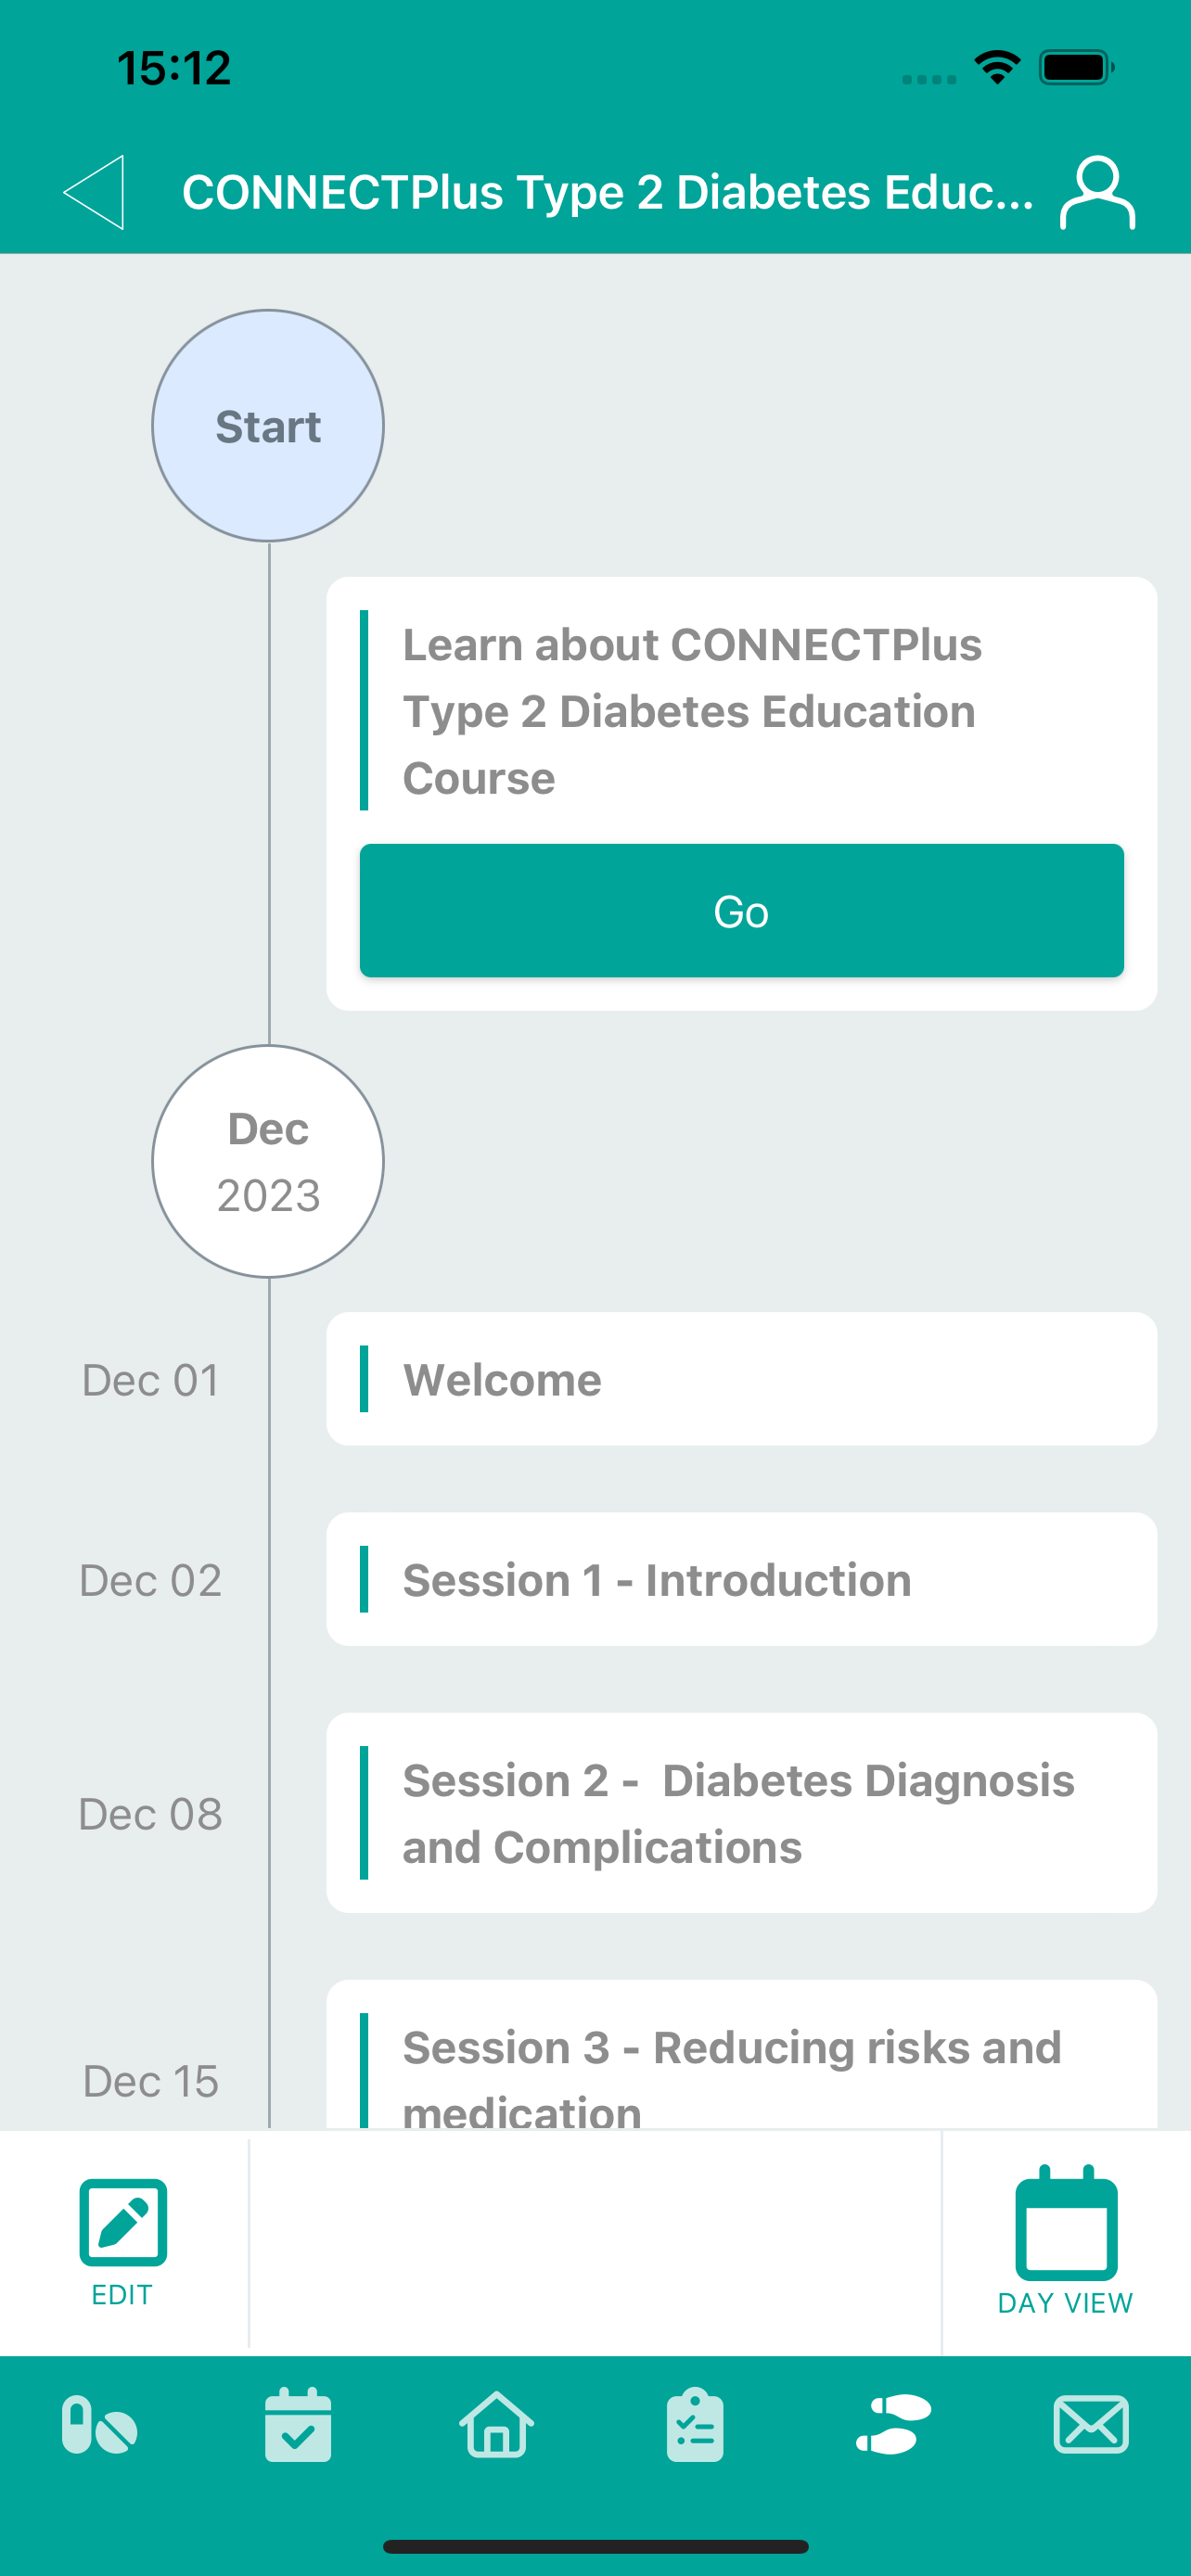Screen dimensions: 1191x2576
Task: Tap the back arrow in the header
Action: point(94,192)
